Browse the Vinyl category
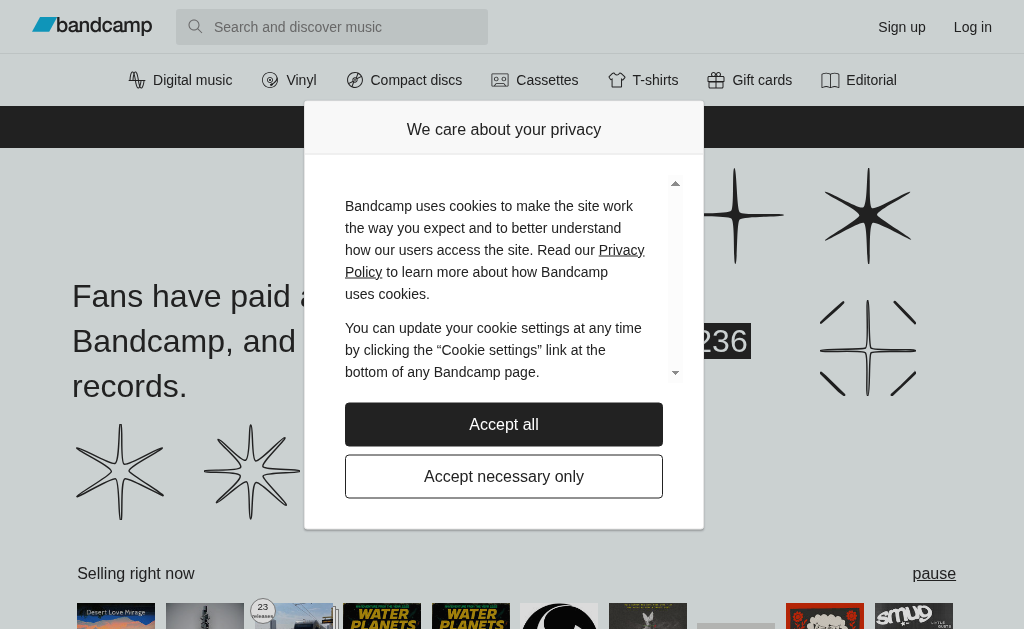The width and height of the screenshot is (1024, 629). click(x=301, y=80)
